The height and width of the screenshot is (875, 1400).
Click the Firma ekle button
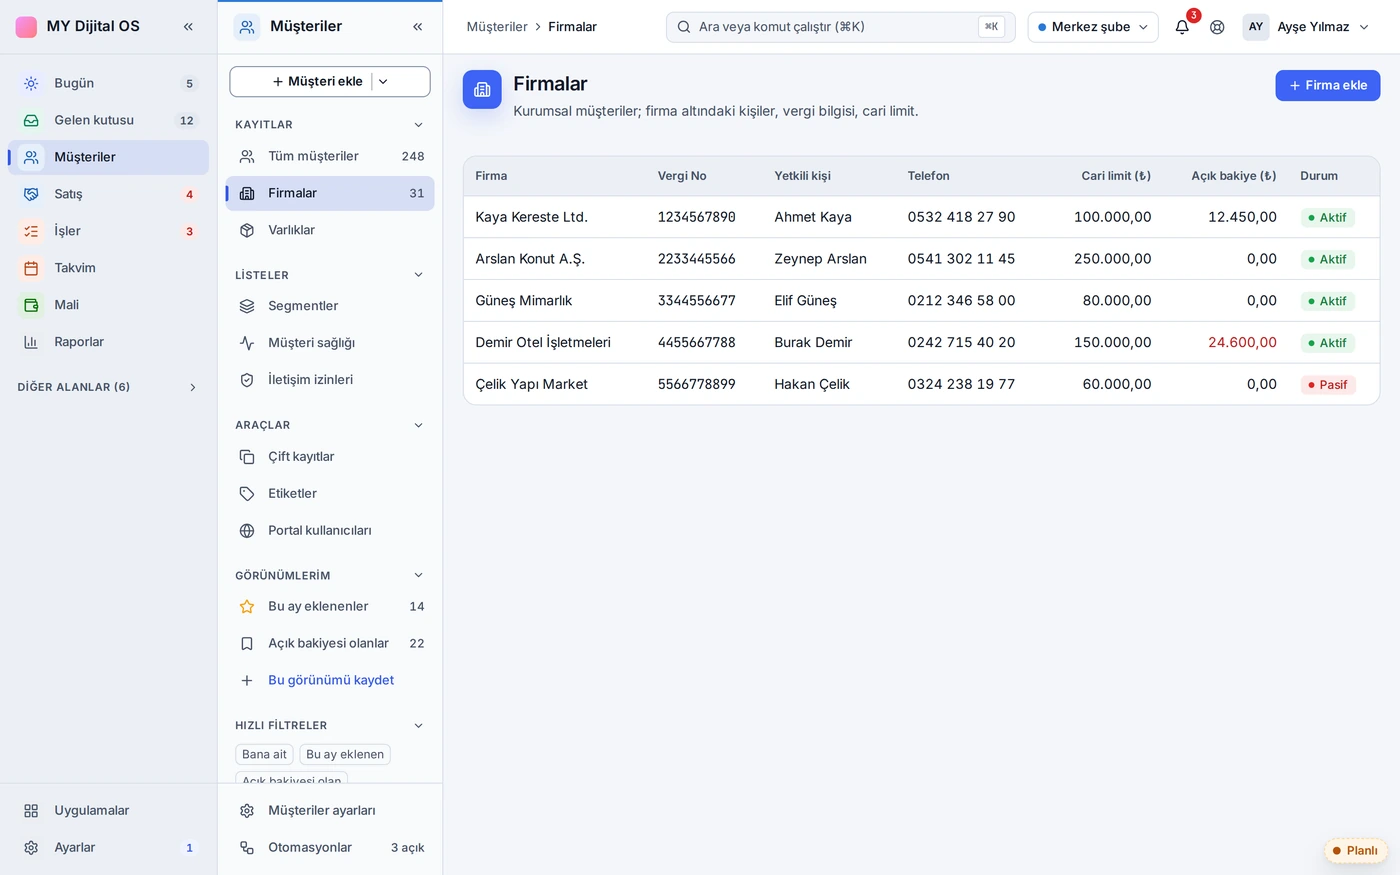(x=1328, y=86)
